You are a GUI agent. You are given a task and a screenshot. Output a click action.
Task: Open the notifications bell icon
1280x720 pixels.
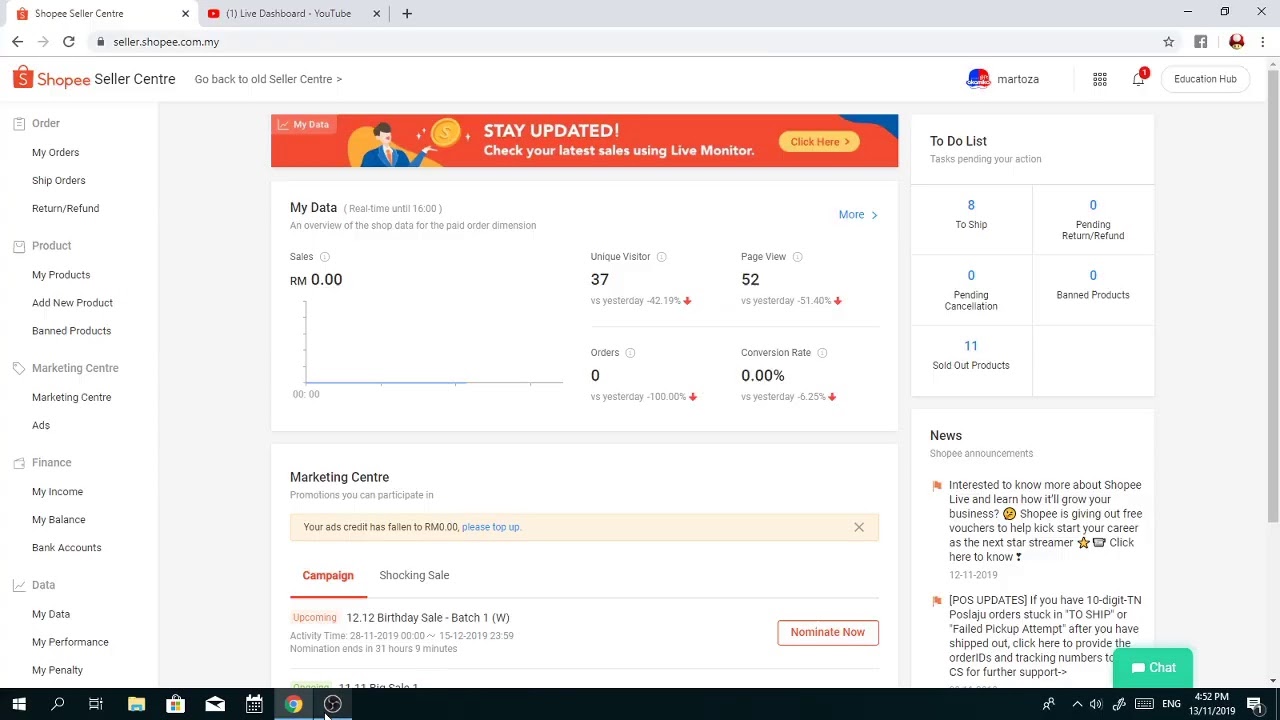click(x=1138, y=79)
